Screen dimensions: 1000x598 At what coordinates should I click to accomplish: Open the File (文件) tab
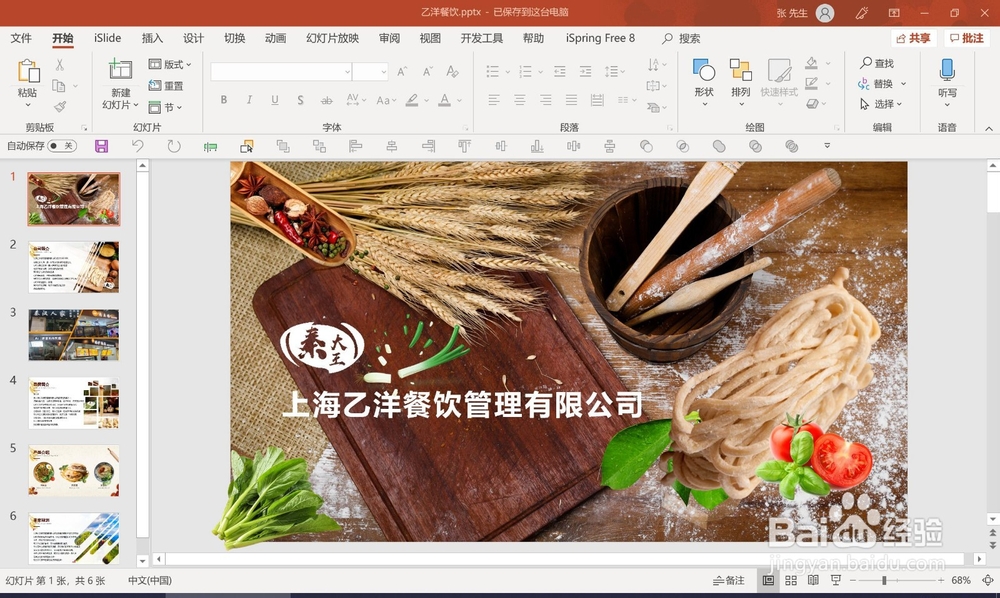(21, 38)
